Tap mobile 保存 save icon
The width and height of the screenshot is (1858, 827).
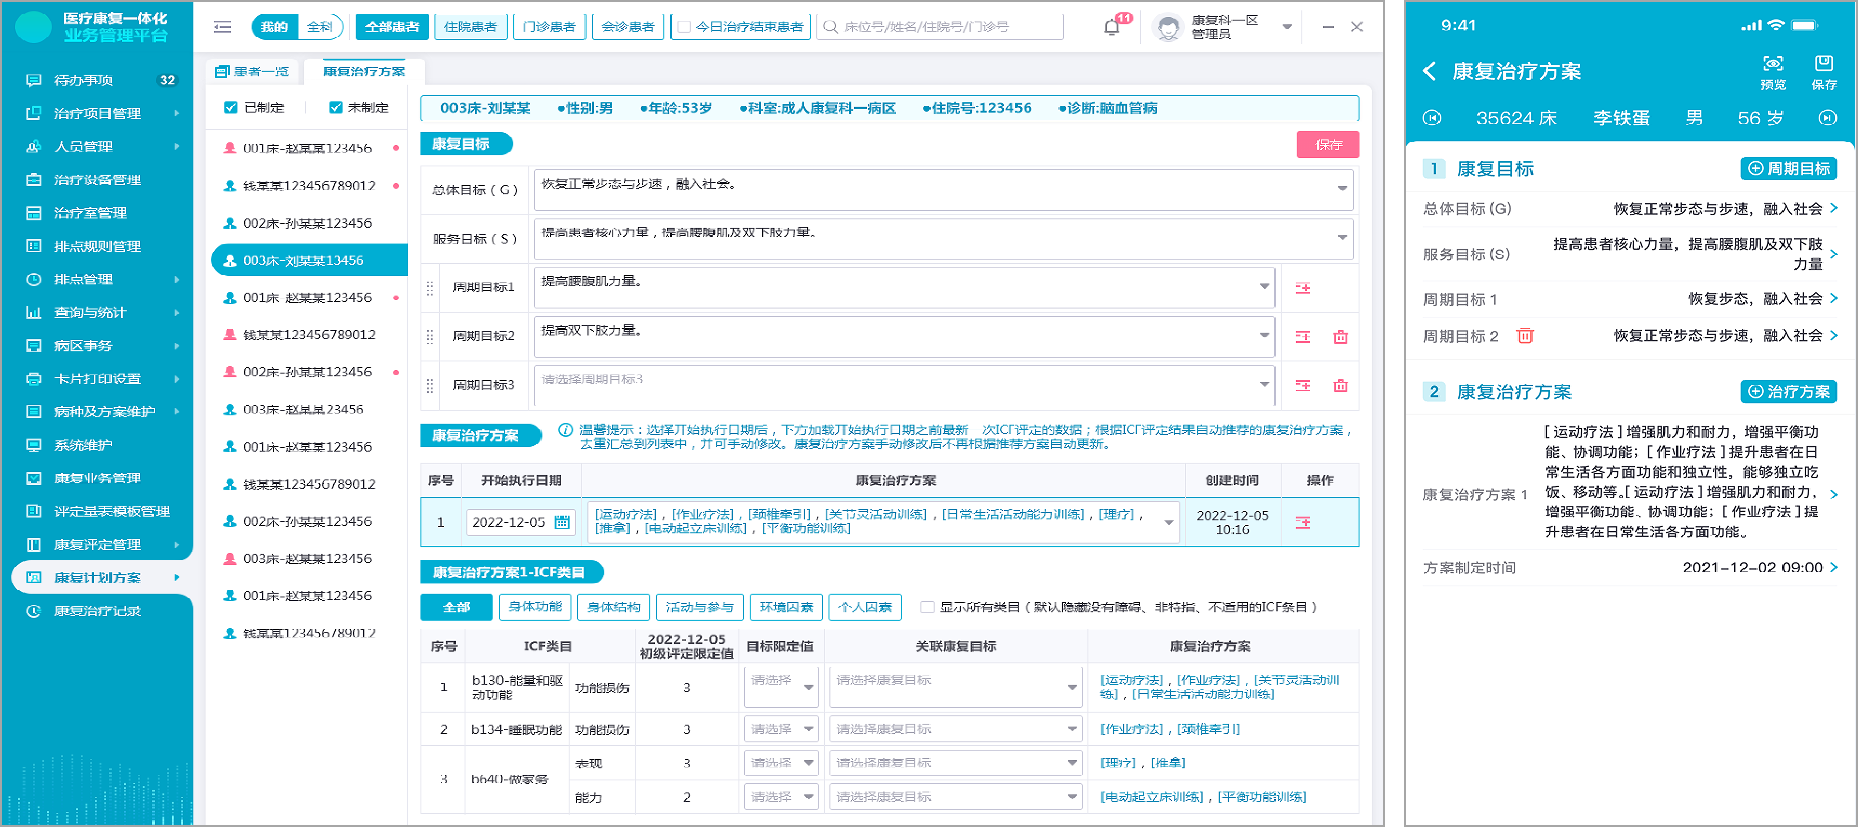(1824, 72)
